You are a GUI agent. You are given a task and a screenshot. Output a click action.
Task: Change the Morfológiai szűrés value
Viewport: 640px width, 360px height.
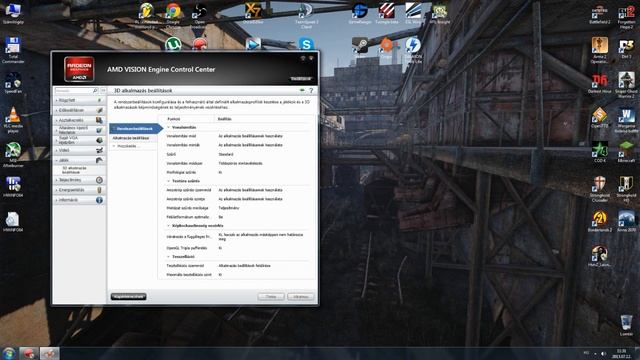[x=220, y=172]
